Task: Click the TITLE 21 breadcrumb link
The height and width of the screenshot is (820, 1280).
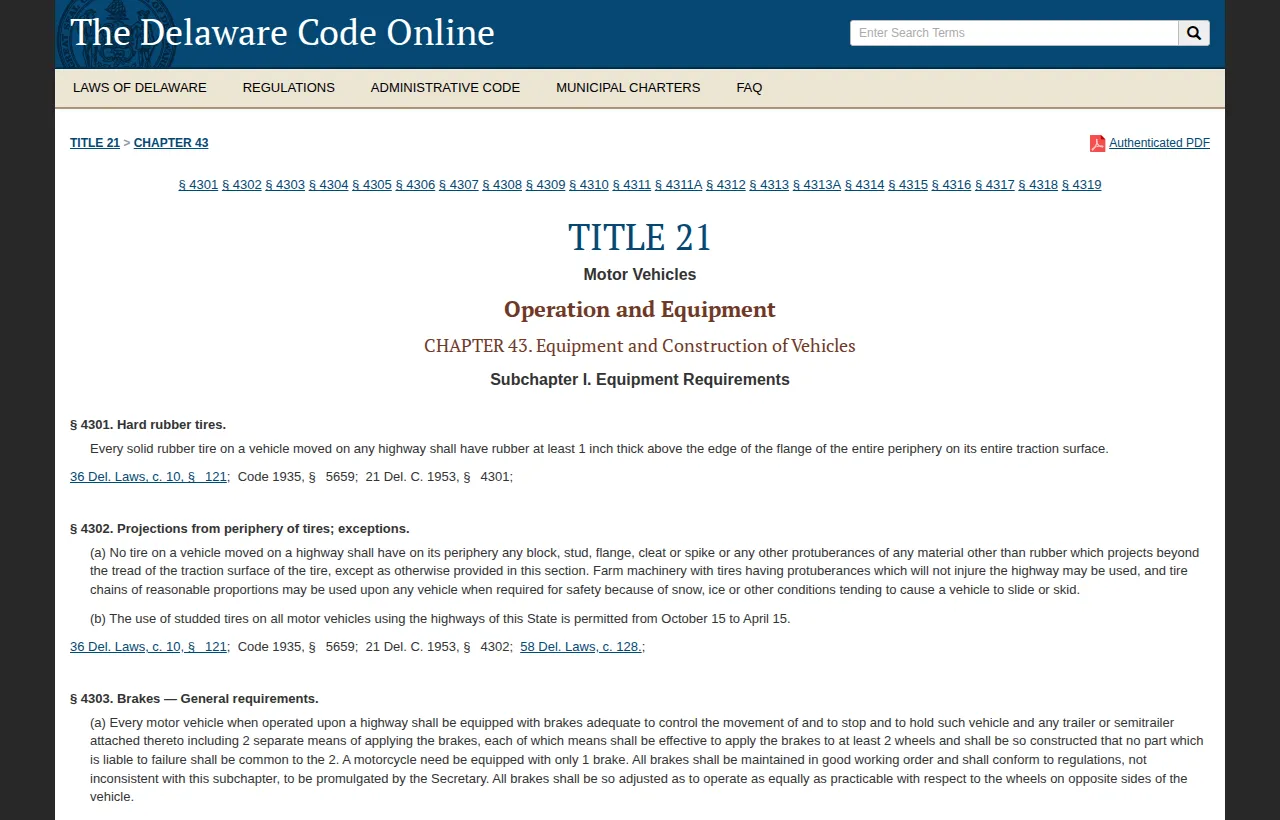Action: click(x=94, y=142)
